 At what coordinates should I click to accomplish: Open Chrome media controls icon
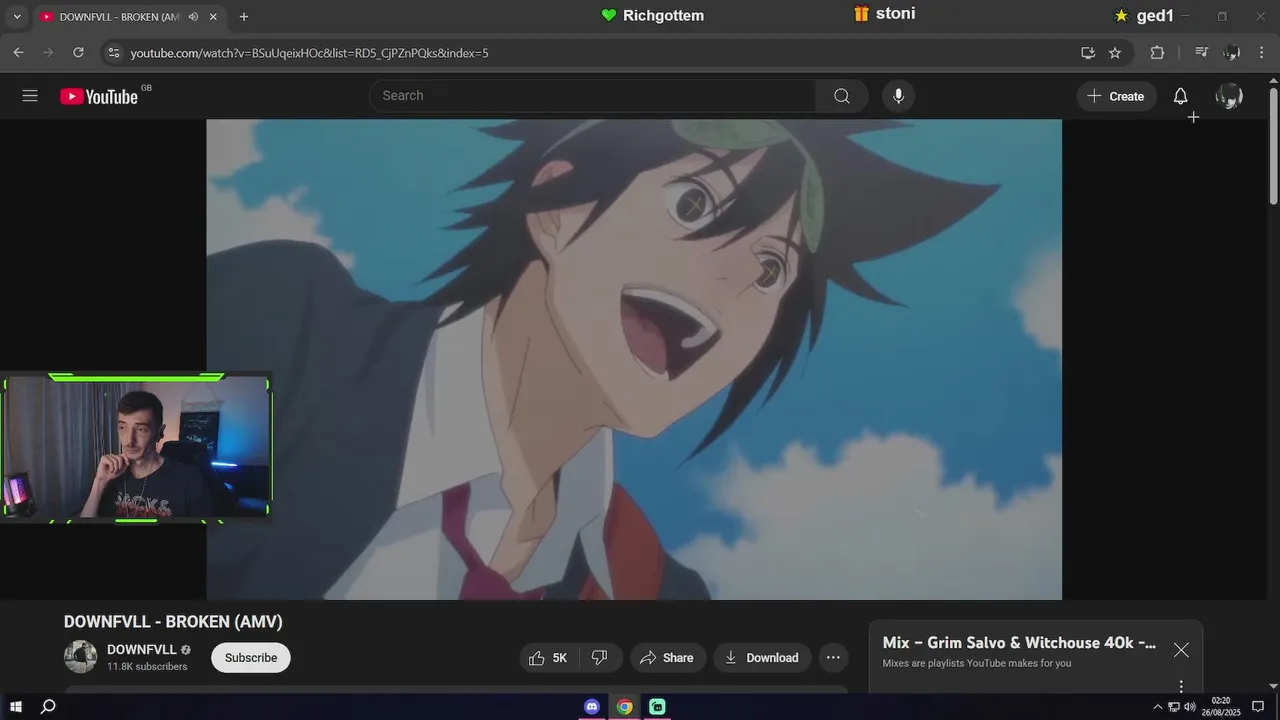[1202, 52]
